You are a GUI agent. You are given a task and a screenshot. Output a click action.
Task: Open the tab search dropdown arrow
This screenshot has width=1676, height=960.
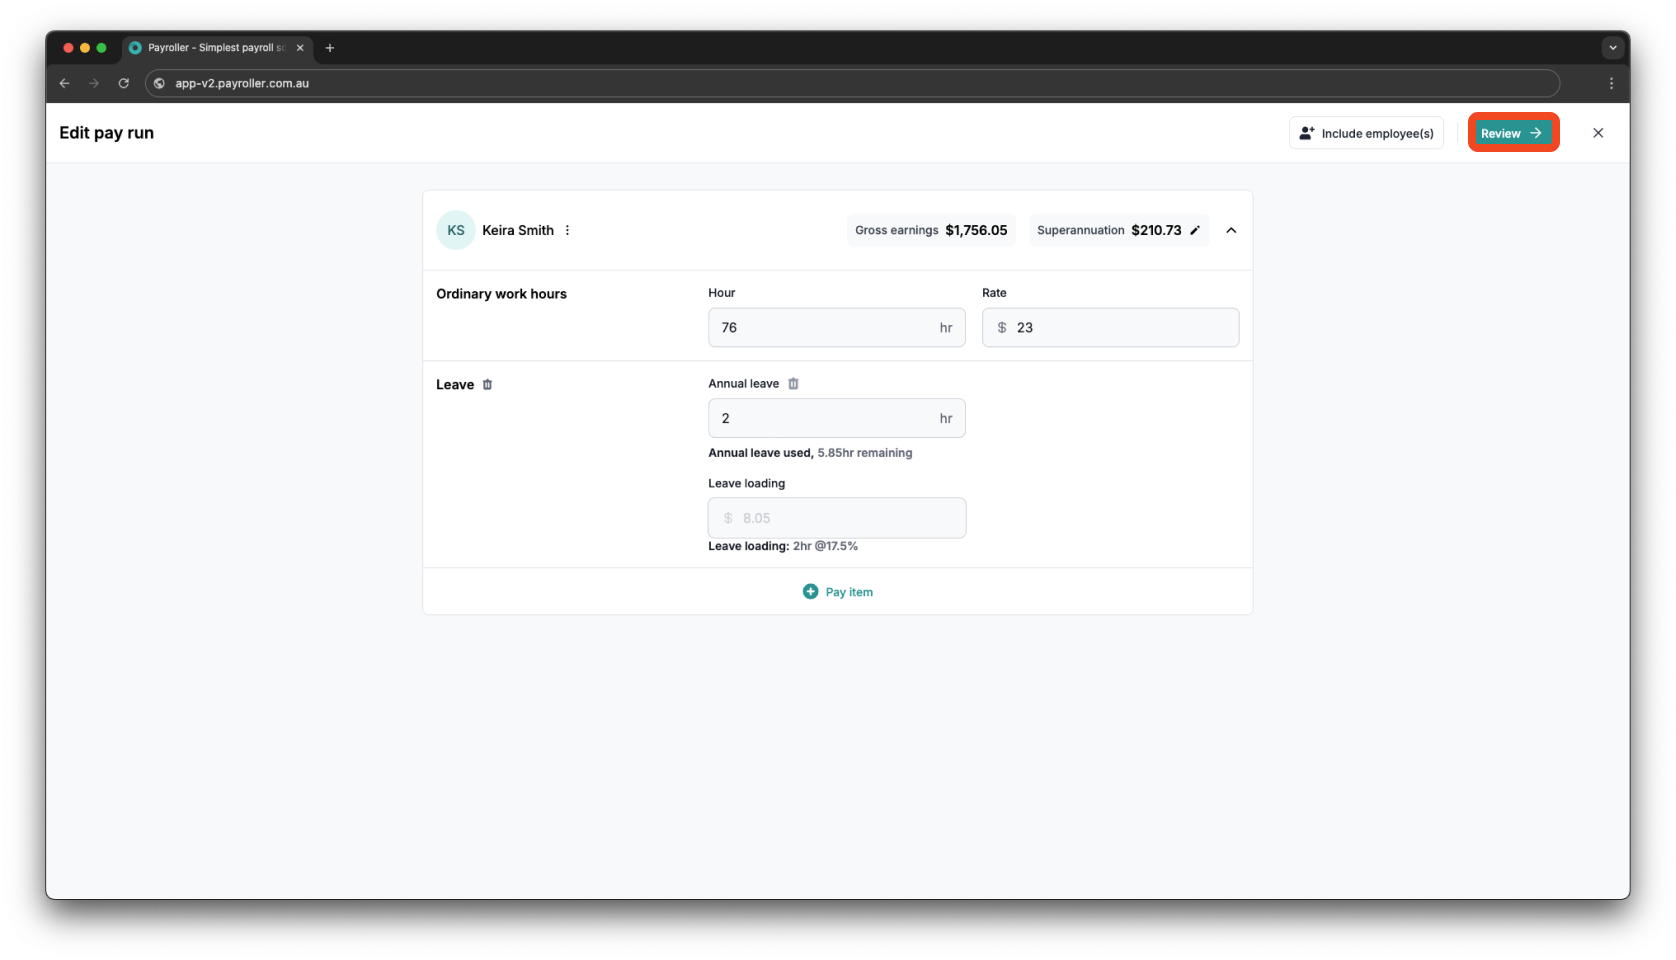1612,47
